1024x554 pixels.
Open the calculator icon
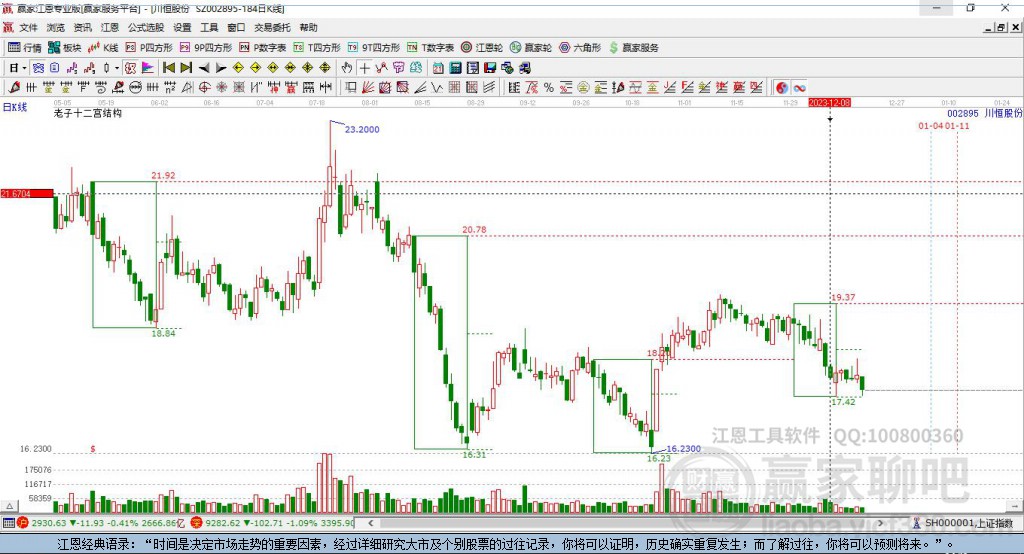(455, 68)
